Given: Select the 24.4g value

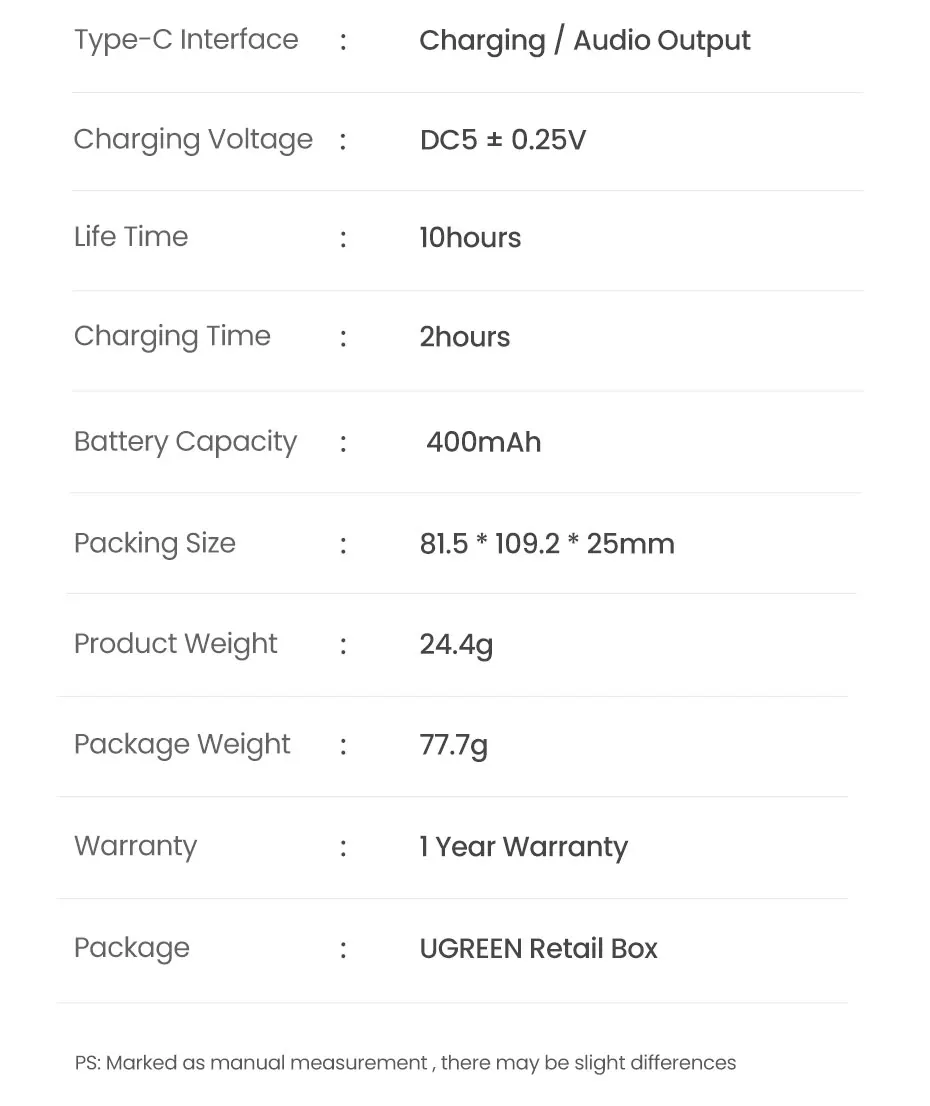Looking at the screenshot, I should point(456,645).
